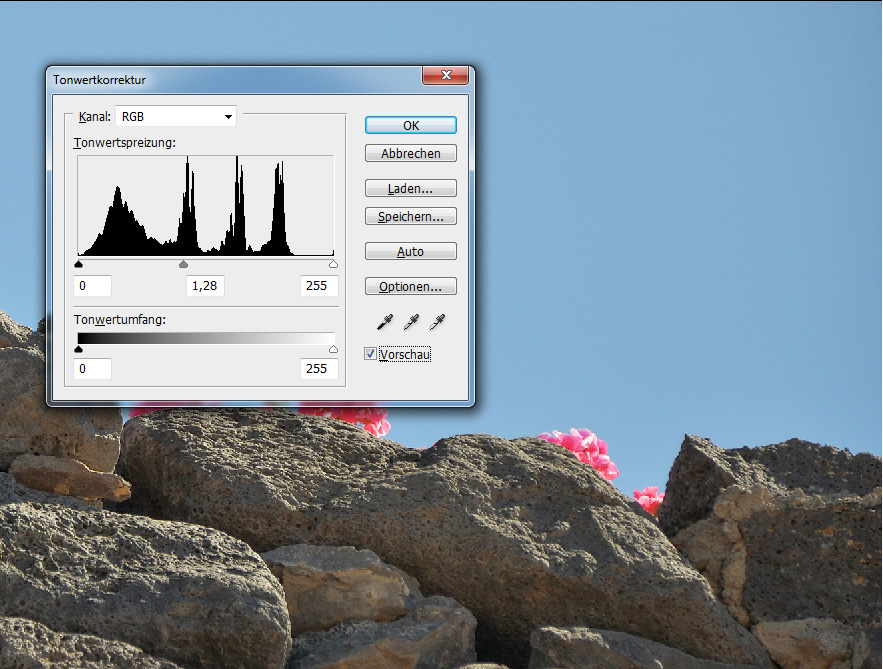Apply Auto levels correction

410,252
